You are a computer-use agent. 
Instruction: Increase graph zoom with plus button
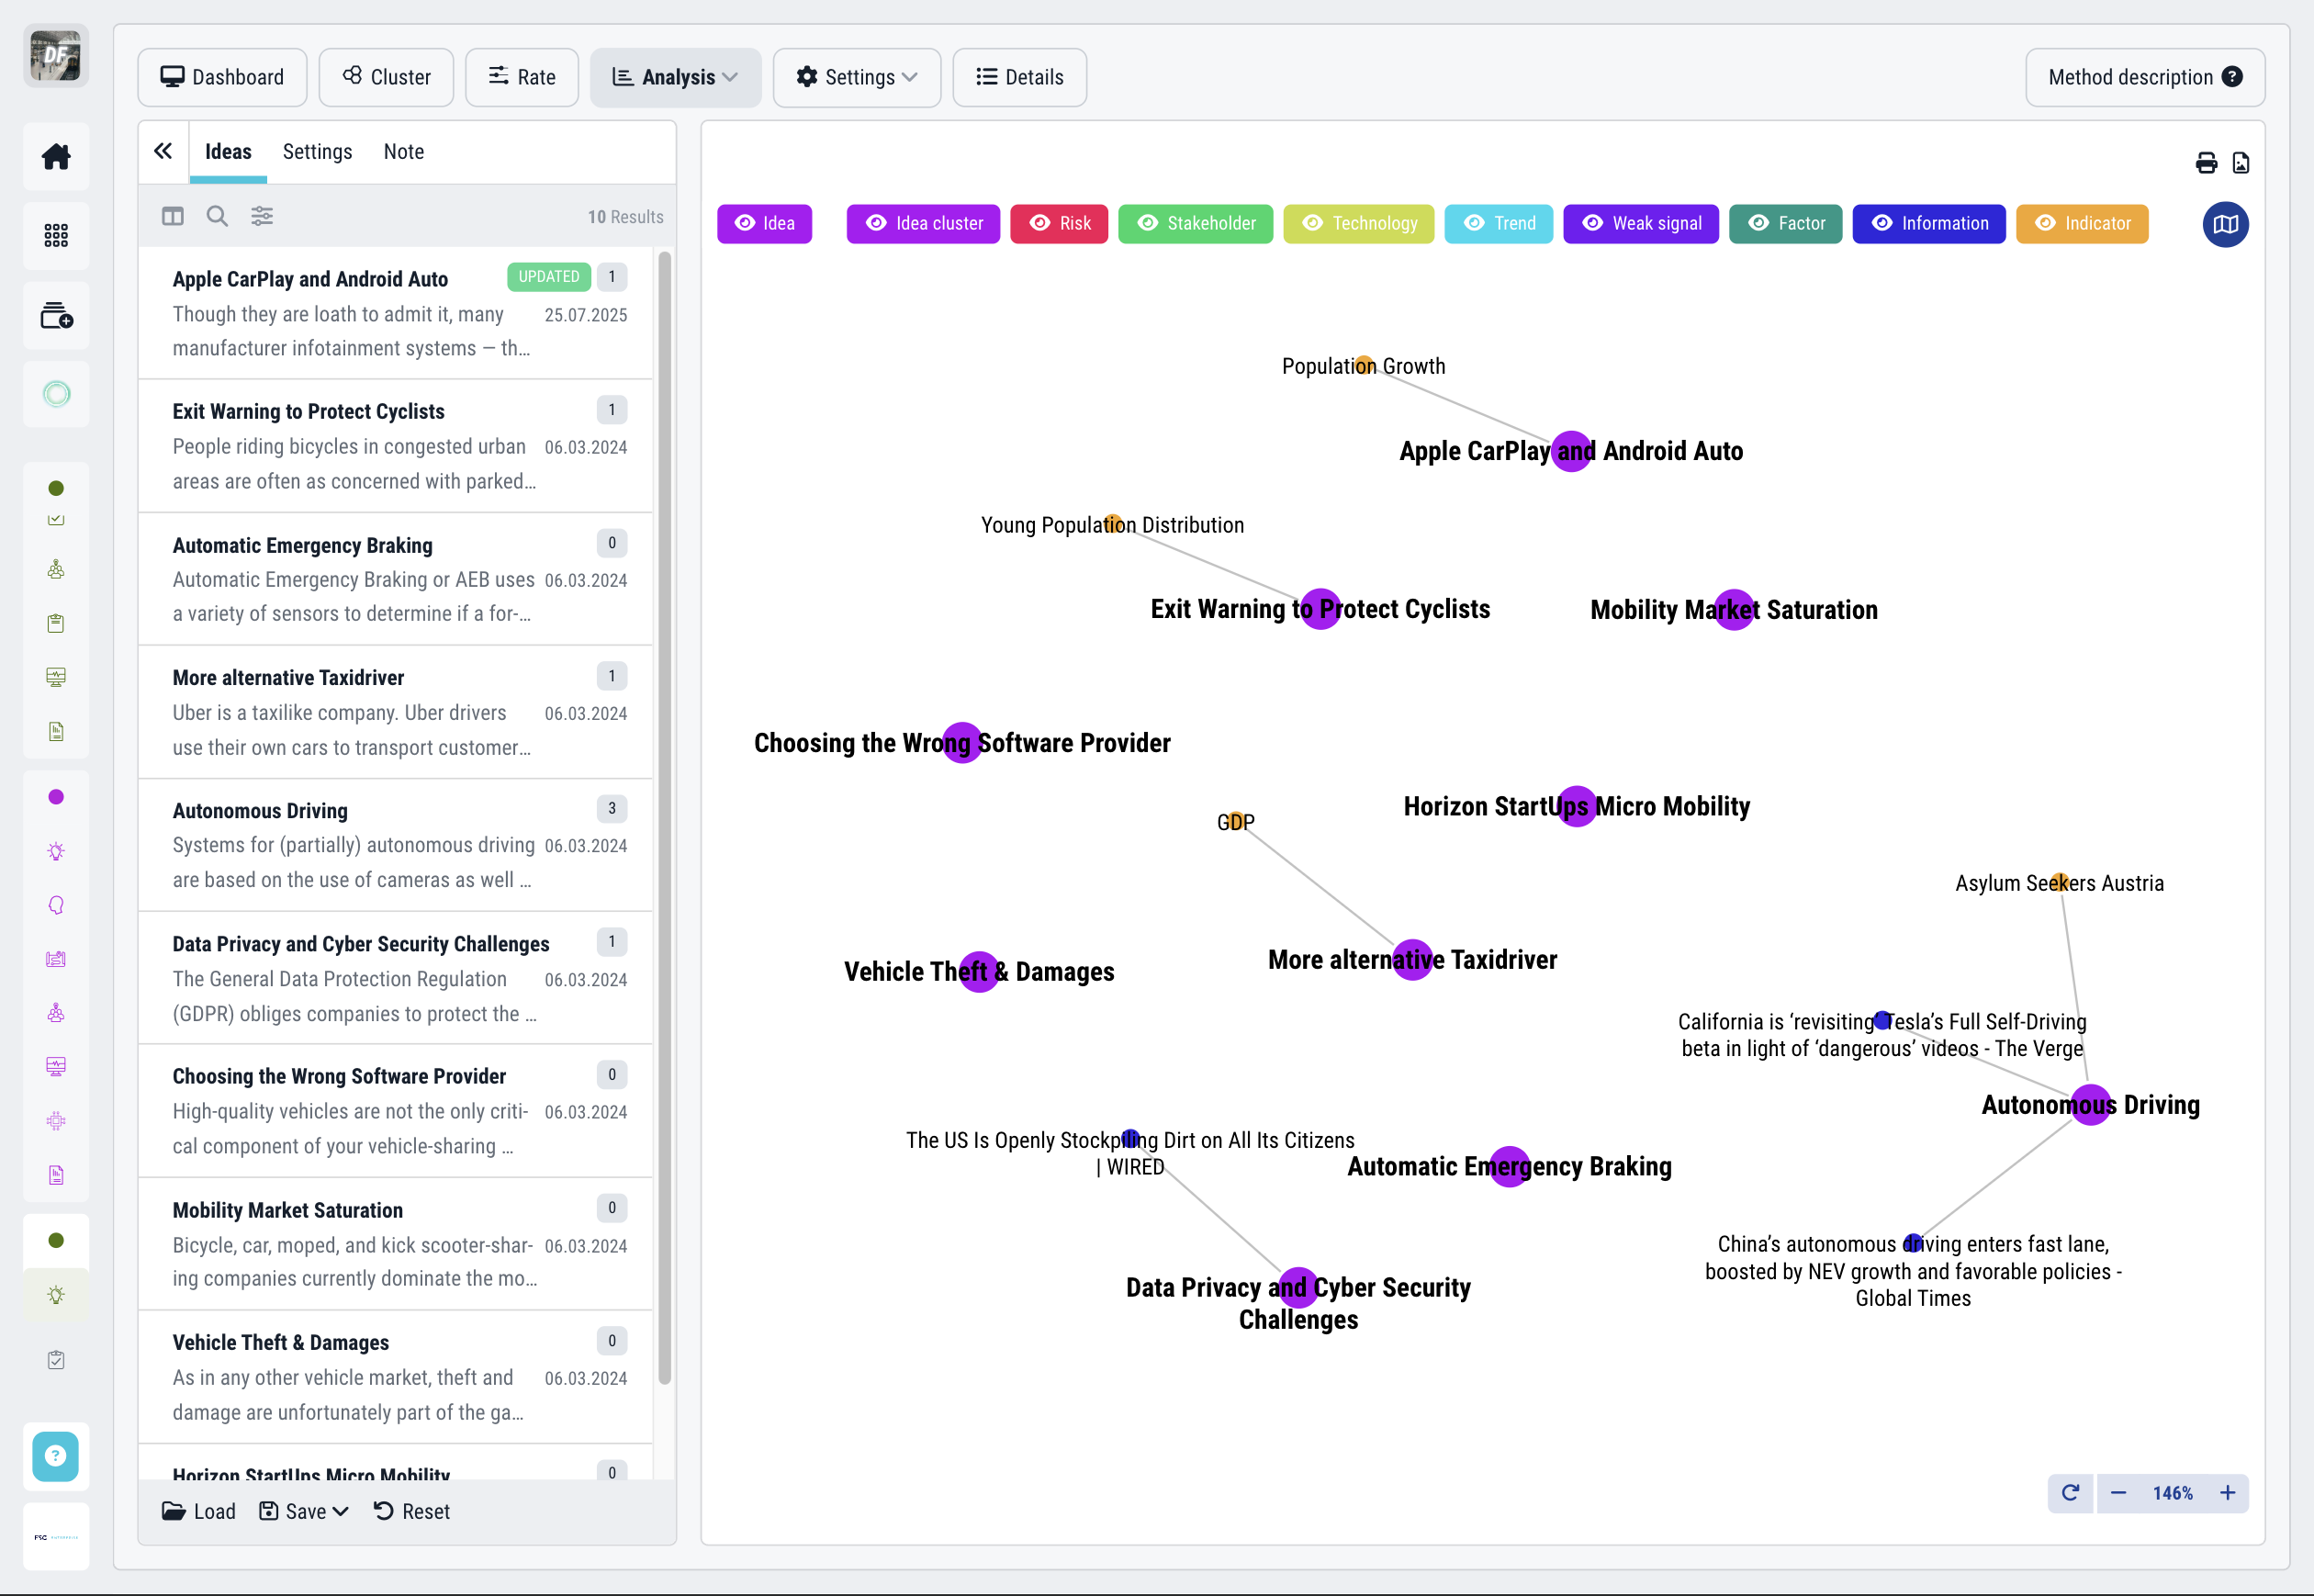(2227, 1493)
